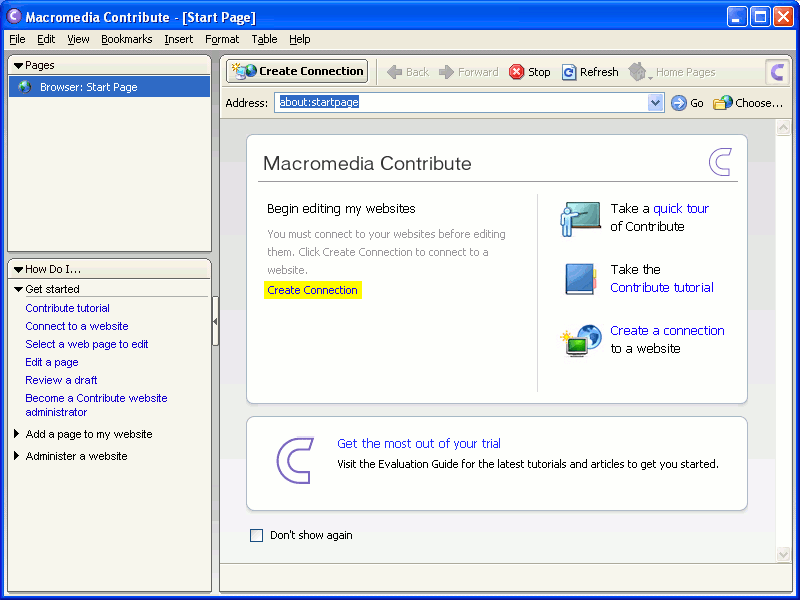The width and height of the screenshot is (800, 600).
Task: Open the Format menu
Action: [222, 39]
